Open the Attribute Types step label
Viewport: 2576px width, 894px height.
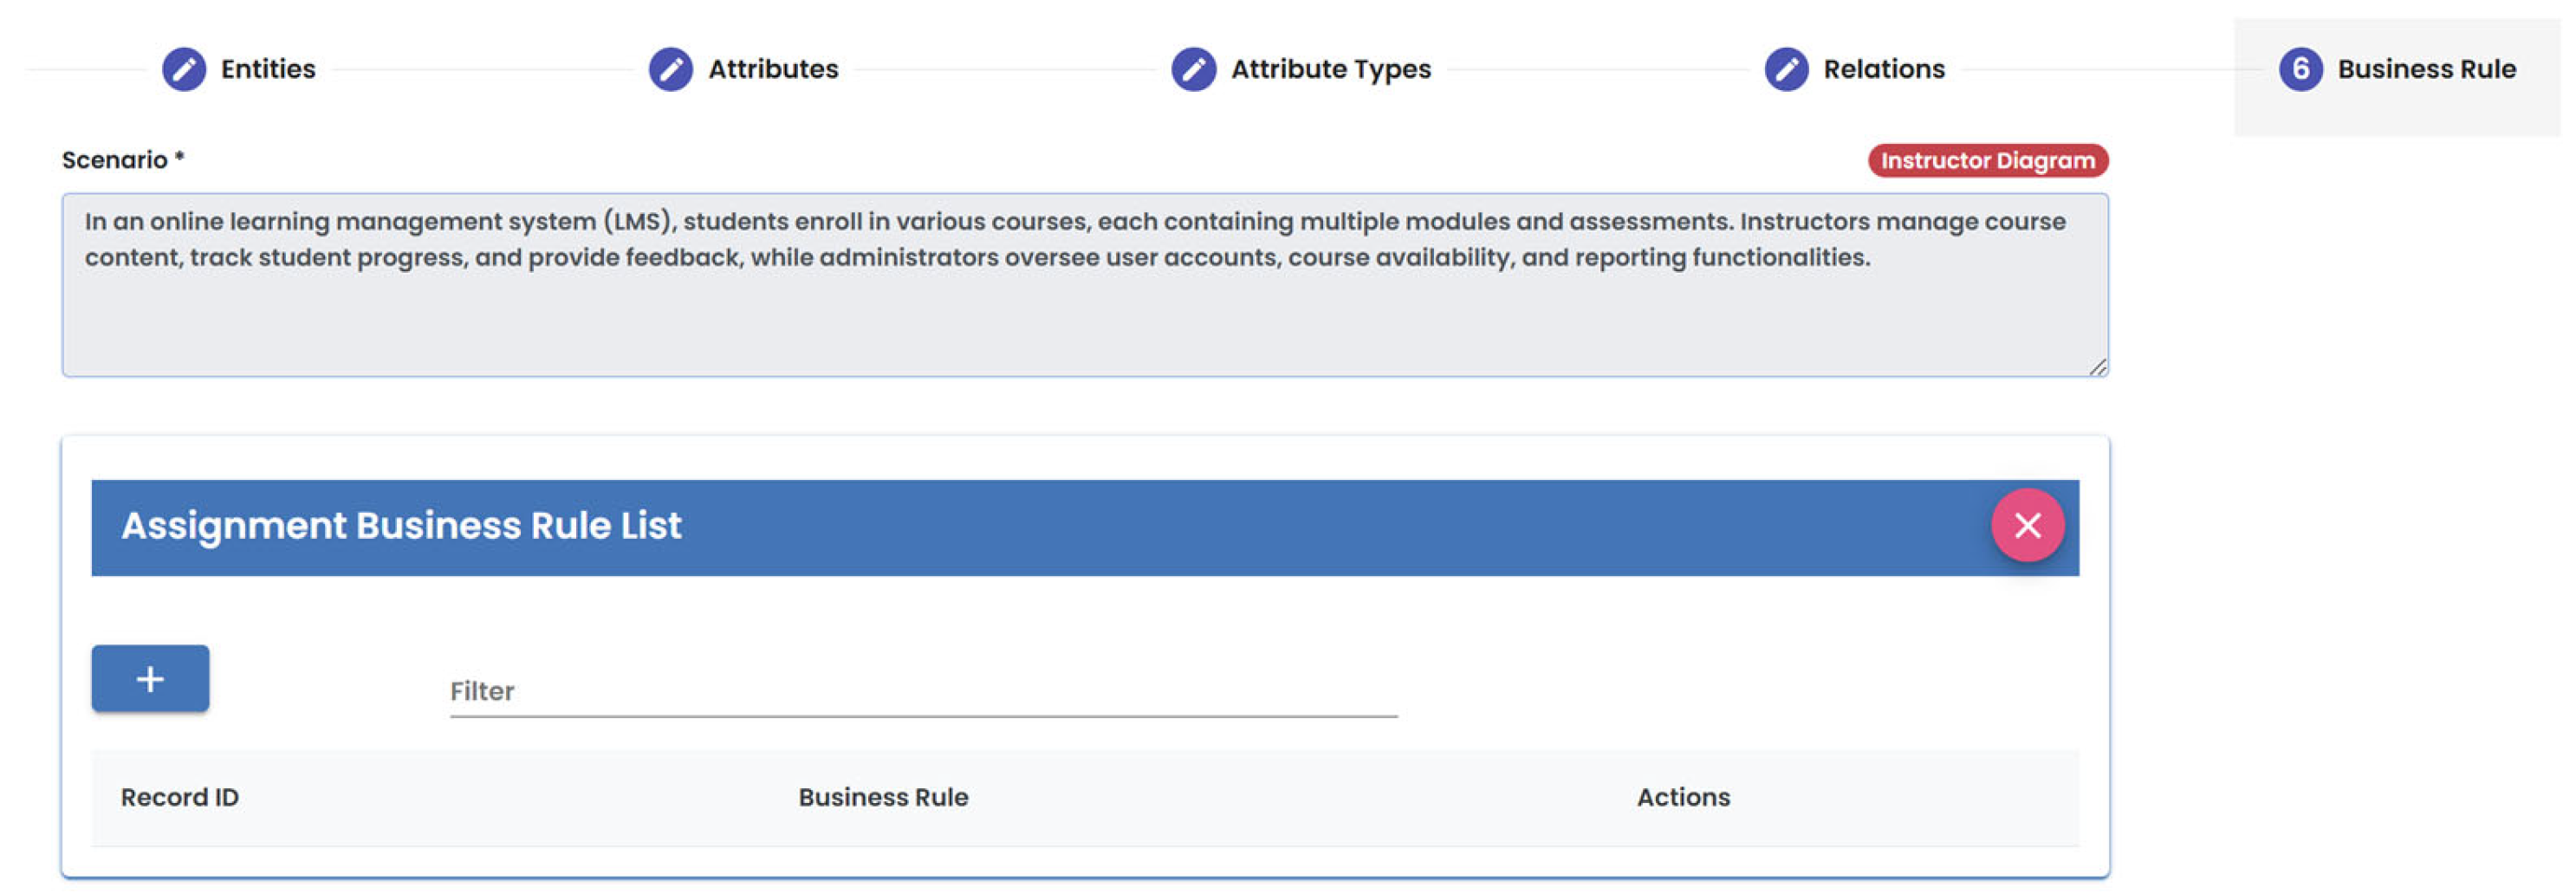[1330, 69]
